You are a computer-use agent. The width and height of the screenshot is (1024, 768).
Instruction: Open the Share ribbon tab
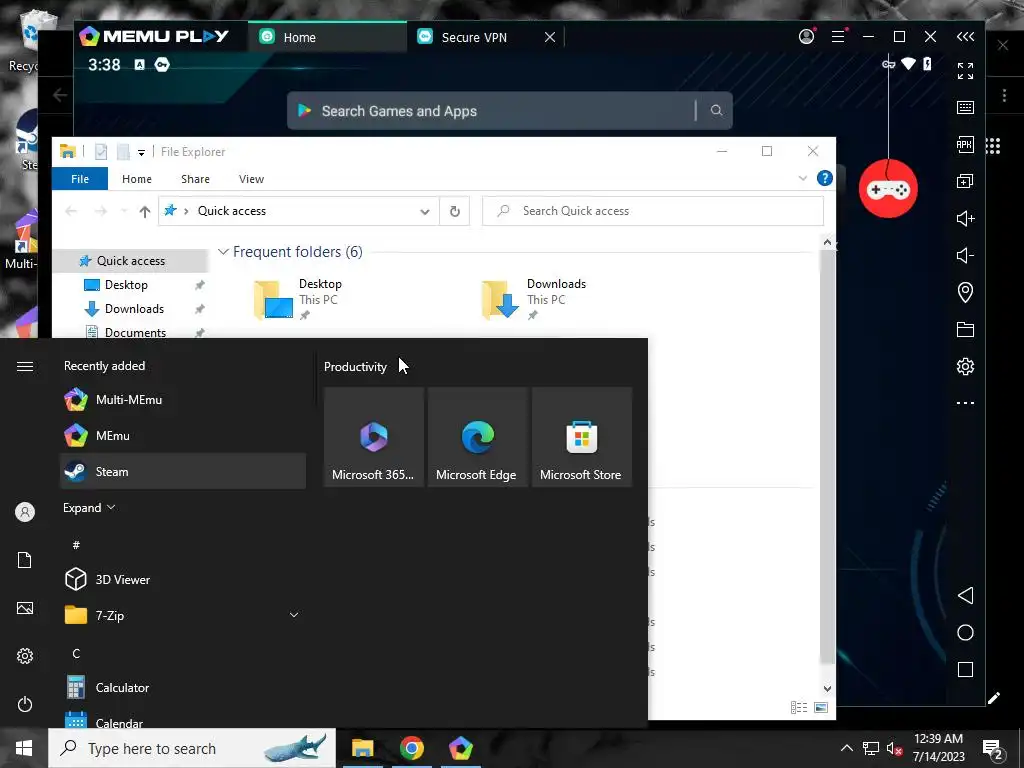click(x=195, y=178)
